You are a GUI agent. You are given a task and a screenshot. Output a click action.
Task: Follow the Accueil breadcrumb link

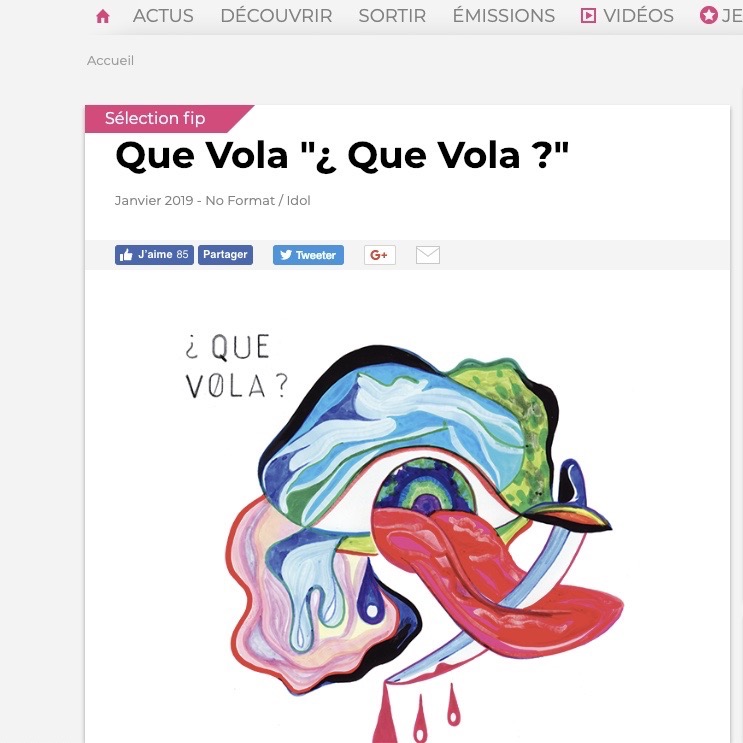point(110,61)
